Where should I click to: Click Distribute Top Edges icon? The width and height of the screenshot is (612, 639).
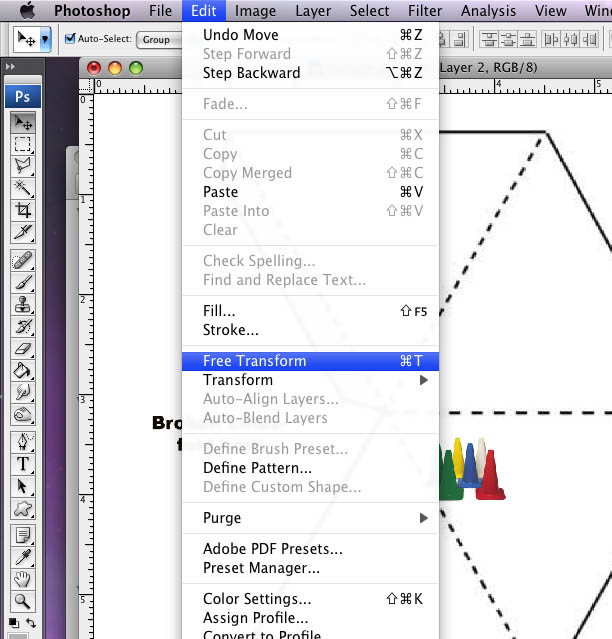[x=489, y=40]
